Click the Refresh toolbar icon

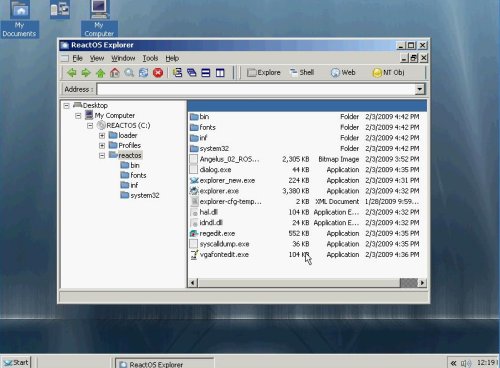pyautogui.click(x=143, y=73)
